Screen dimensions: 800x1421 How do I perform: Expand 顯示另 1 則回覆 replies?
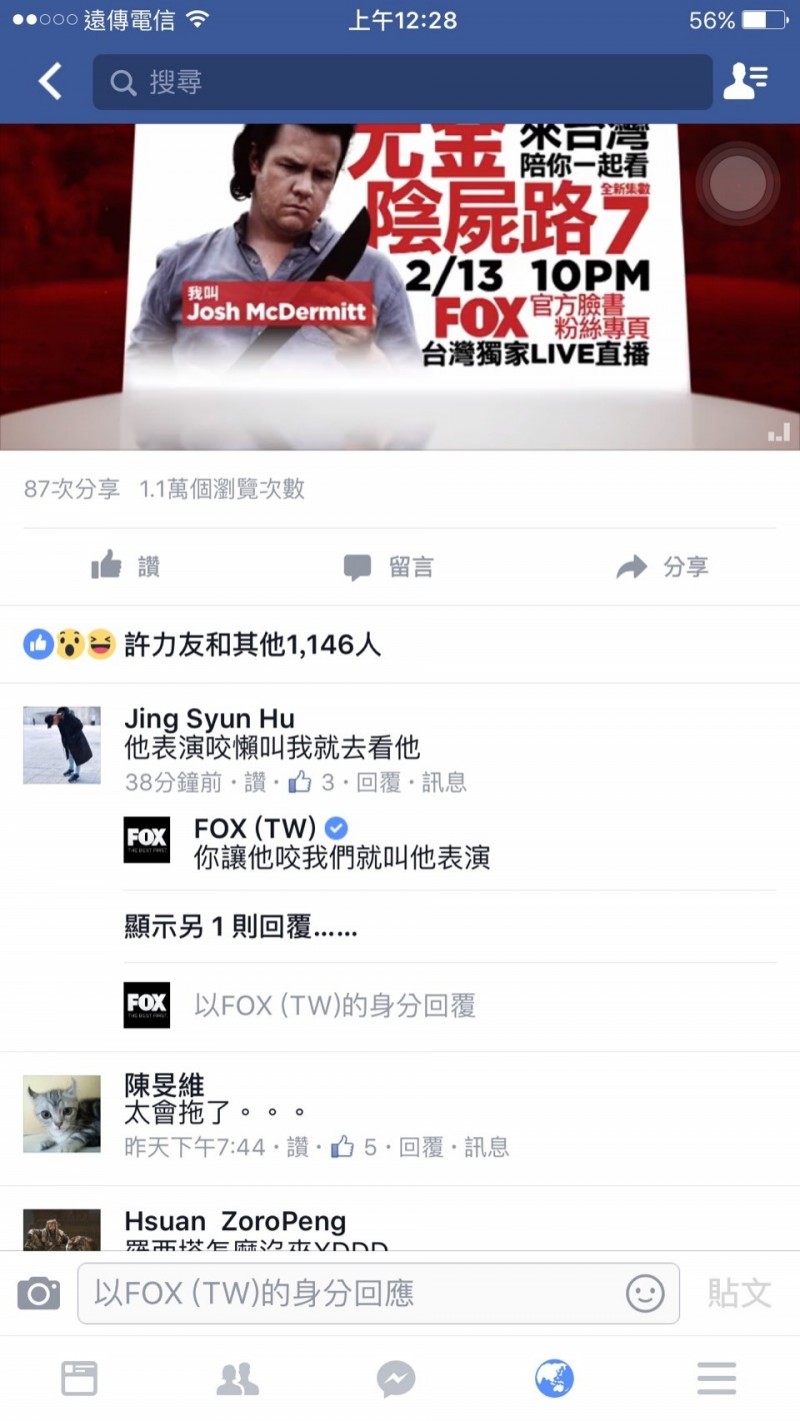[x=240, y=927]
